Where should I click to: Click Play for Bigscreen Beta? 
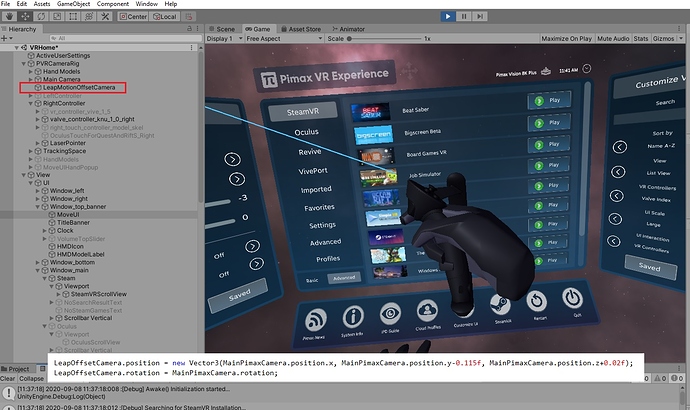coord(548,123)
